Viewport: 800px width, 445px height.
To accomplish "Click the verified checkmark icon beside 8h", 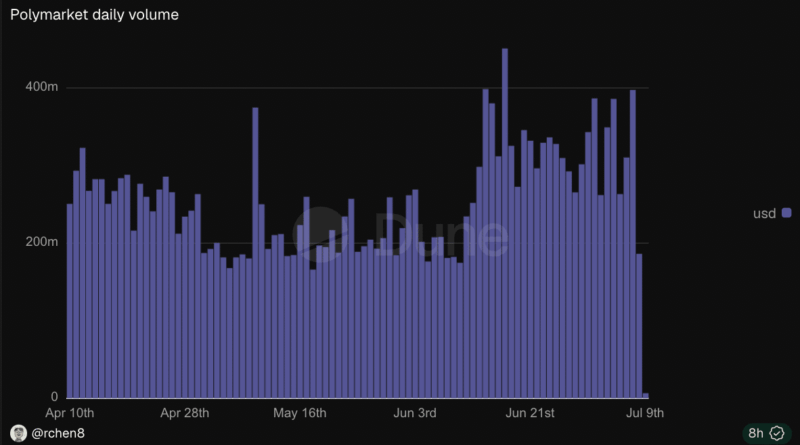I will tap(777, 433).
